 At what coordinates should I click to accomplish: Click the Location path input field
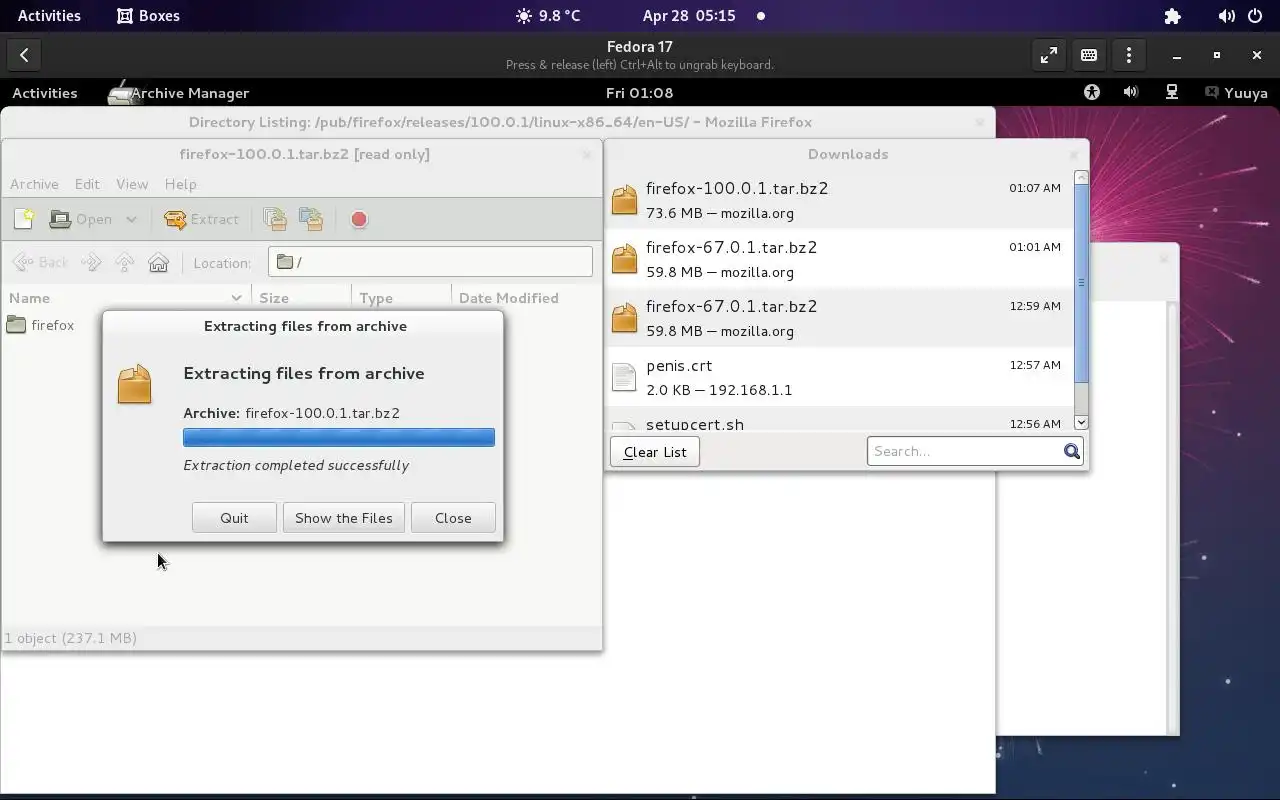point(430,262)
